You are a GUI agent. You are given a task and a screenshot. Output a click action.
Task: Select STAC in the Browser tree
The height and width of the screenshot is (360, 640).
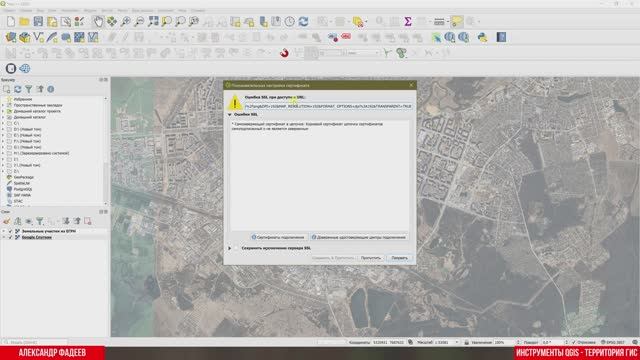click(18, 201)
